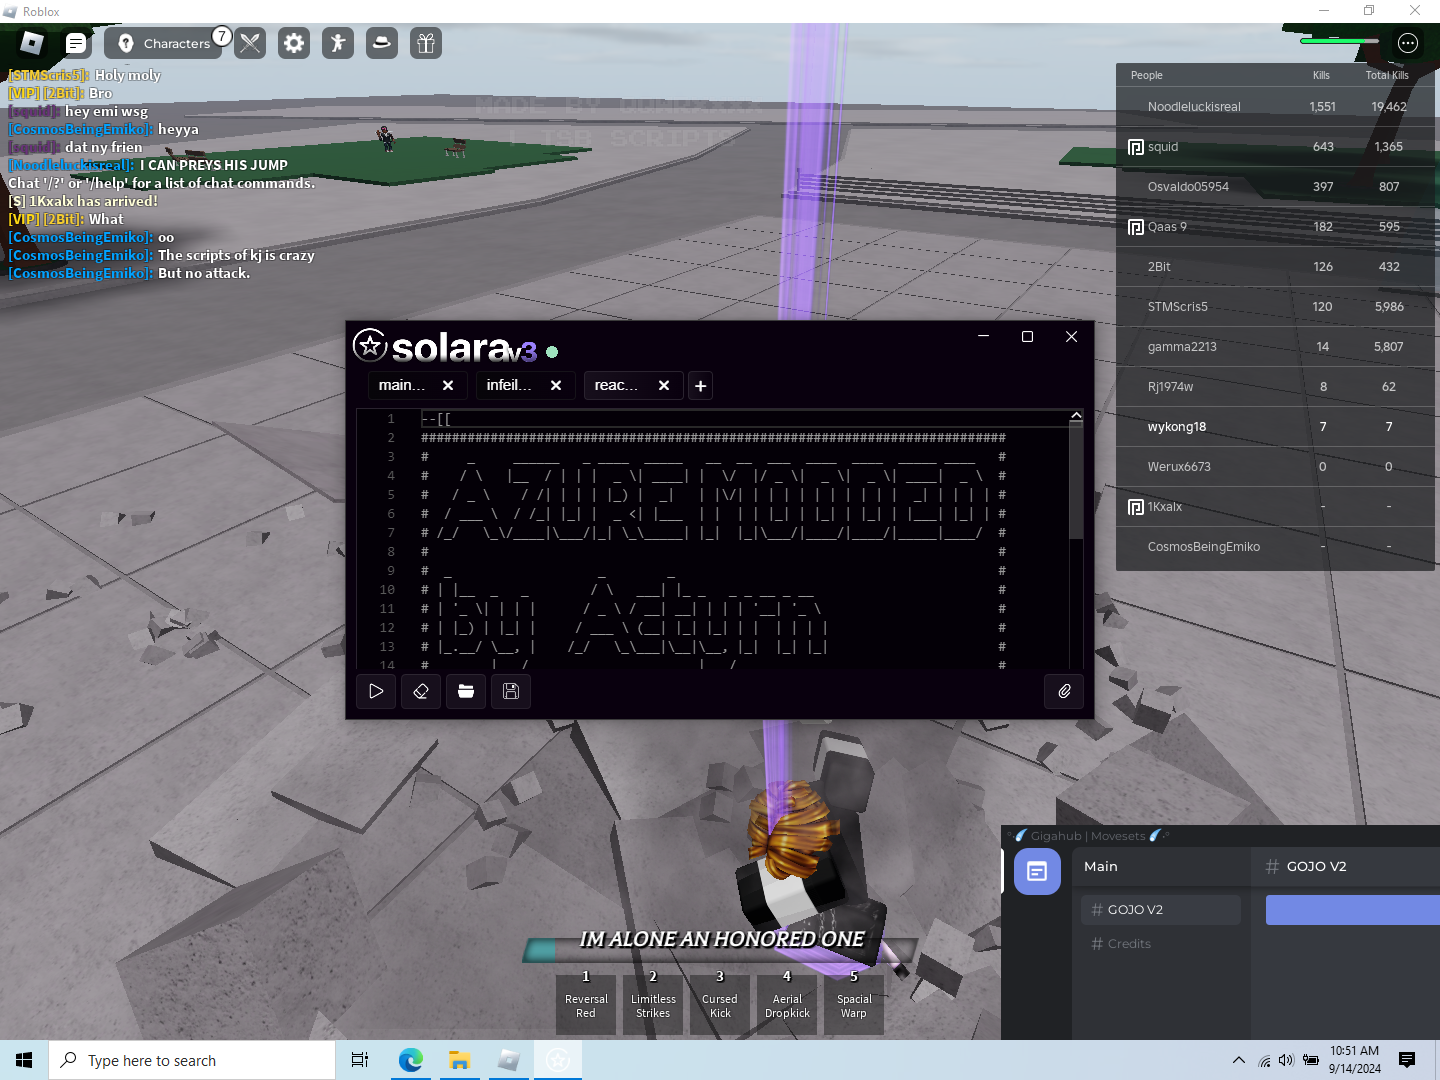Open the Roblox main menu icon
This screenshot has width=1440, height=1080.
pyautogui.click(x=32, y=43)
